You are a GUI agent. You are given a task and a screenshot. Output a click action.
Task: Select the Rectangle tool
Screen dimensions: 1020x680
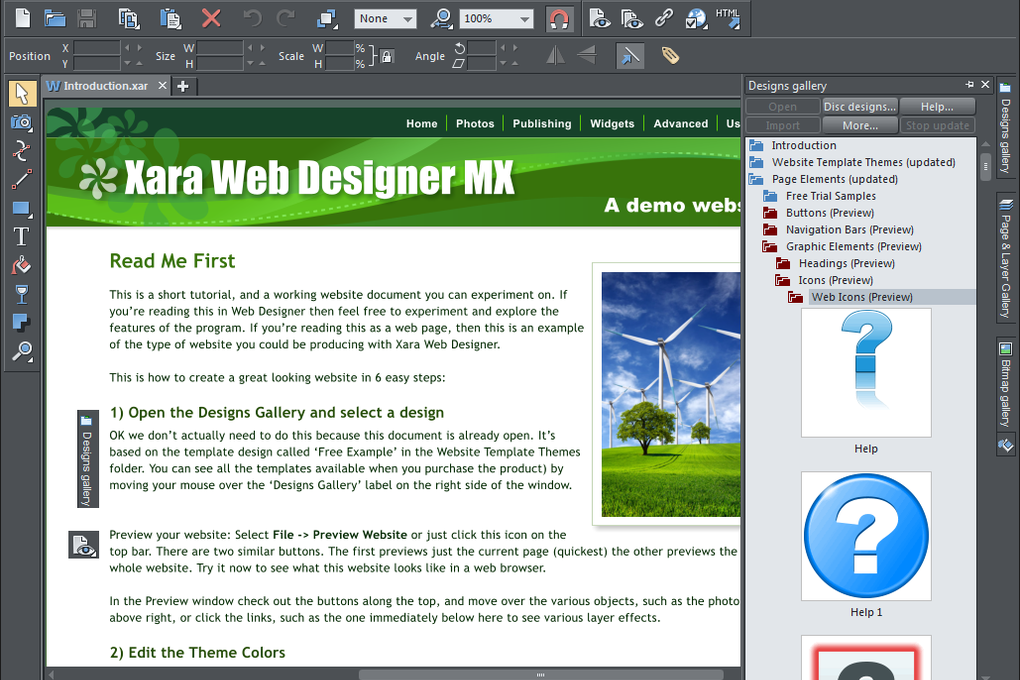pos(21,208)
